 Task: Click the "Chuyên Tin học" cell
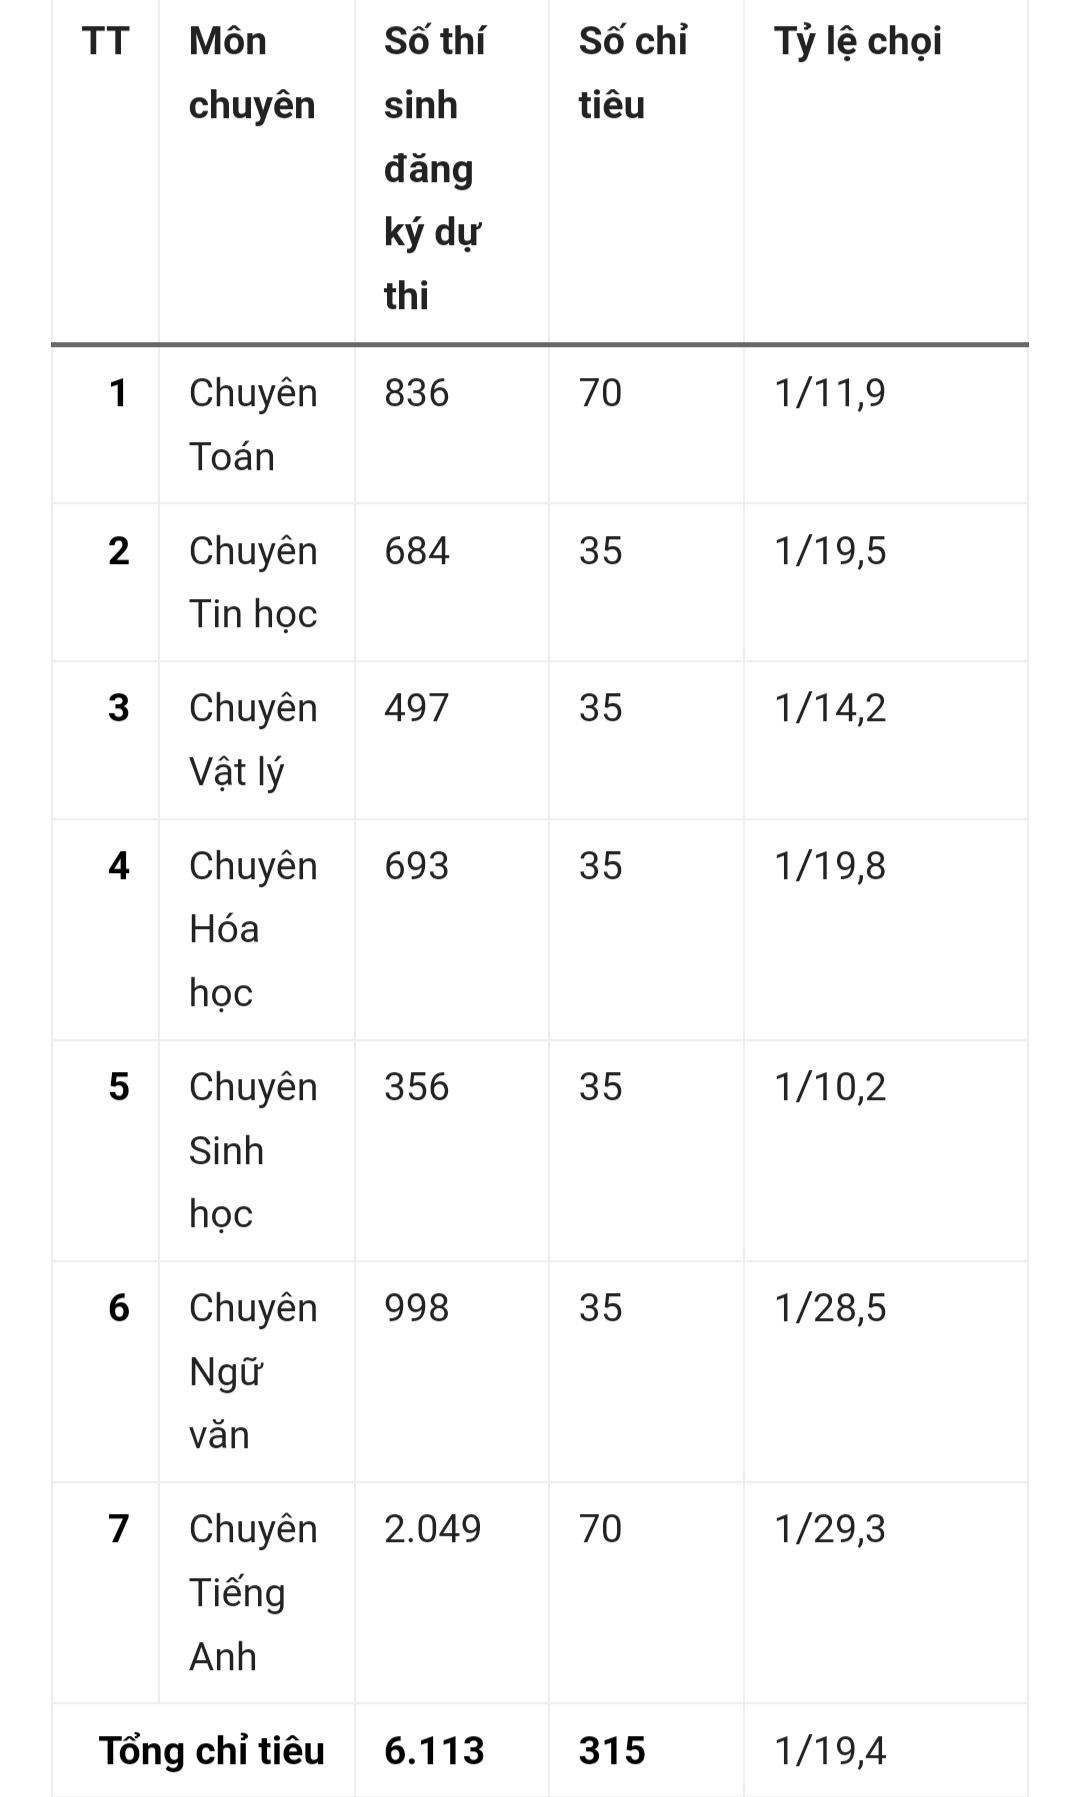point(253,582)
